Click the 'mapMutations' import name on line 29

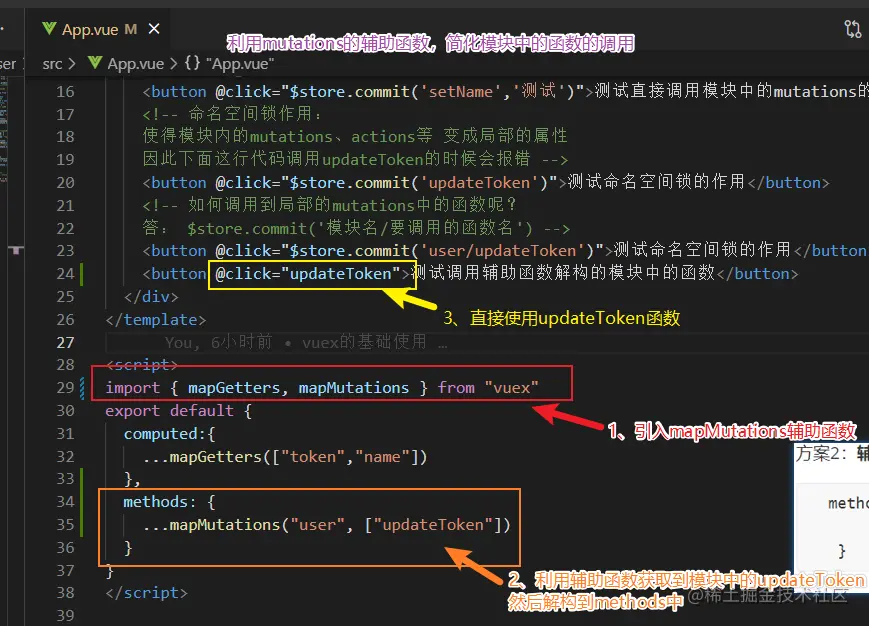[x=354, y=388]
